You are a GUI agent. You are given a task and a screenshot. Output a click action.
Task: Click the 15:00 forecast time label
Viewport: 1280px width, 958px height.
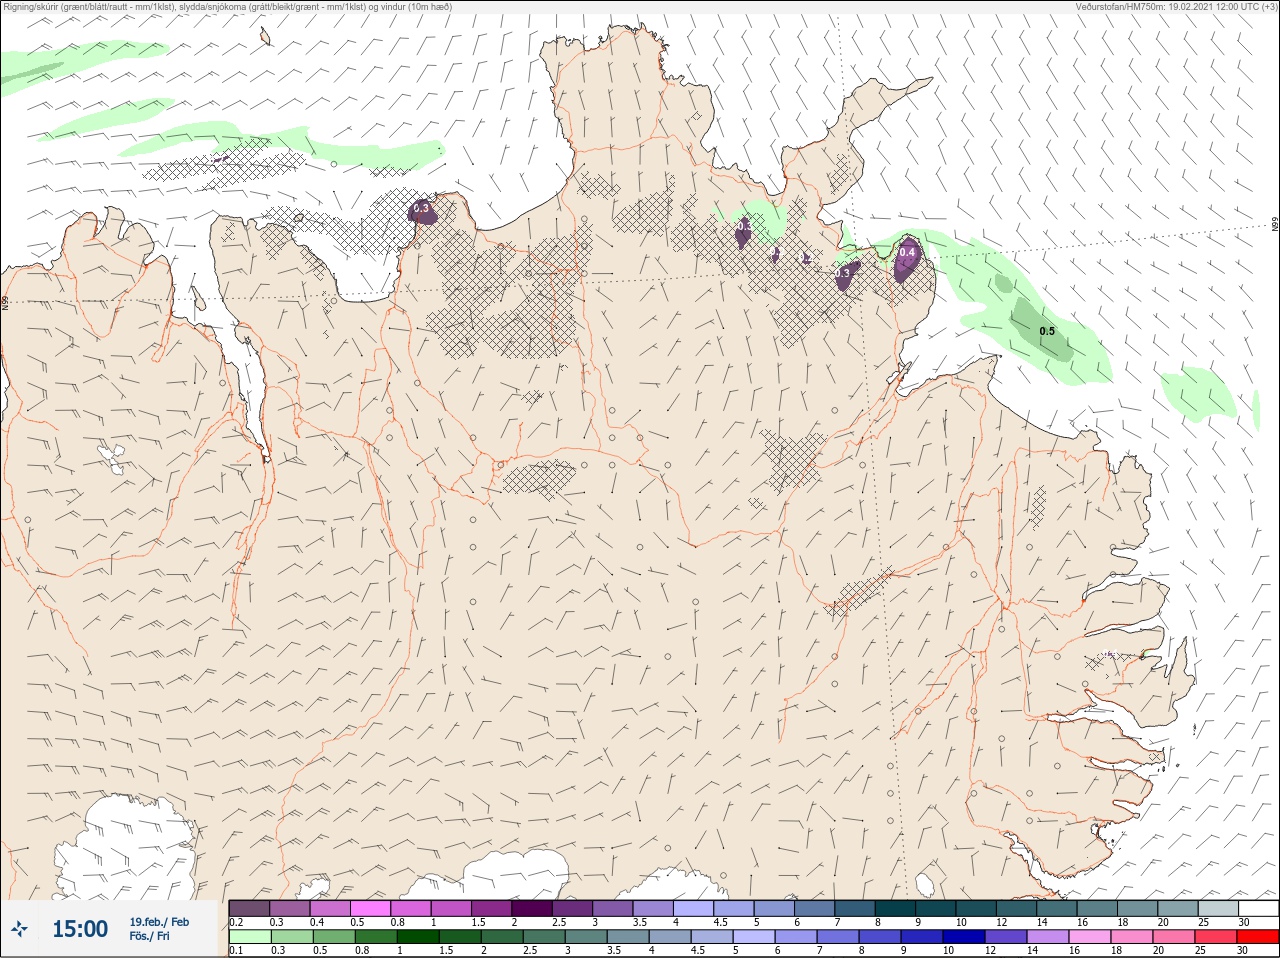pyautogui.click(x=80, y=929)
